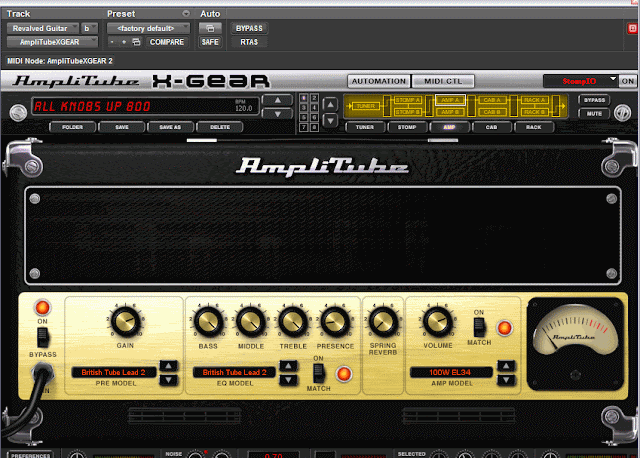640x458 pixels.
Task: Click the Folder preset button
Action: click(x=73, y=127)
